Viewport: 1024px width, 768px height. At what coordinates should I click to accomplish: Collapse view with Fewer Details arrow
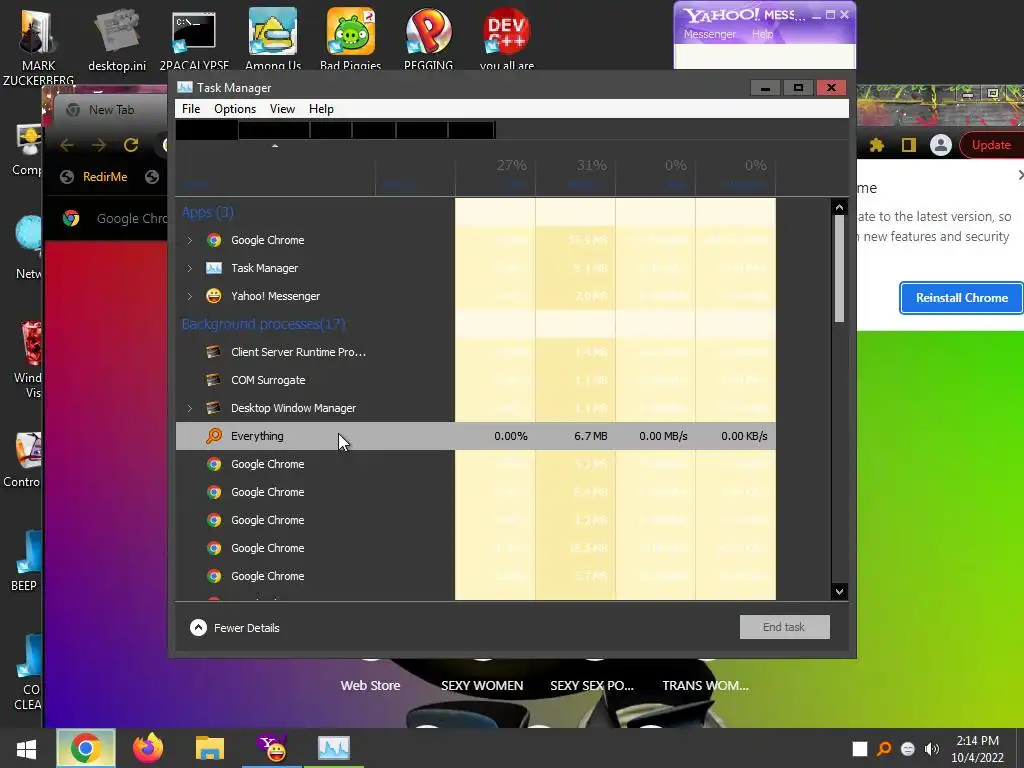198,628
